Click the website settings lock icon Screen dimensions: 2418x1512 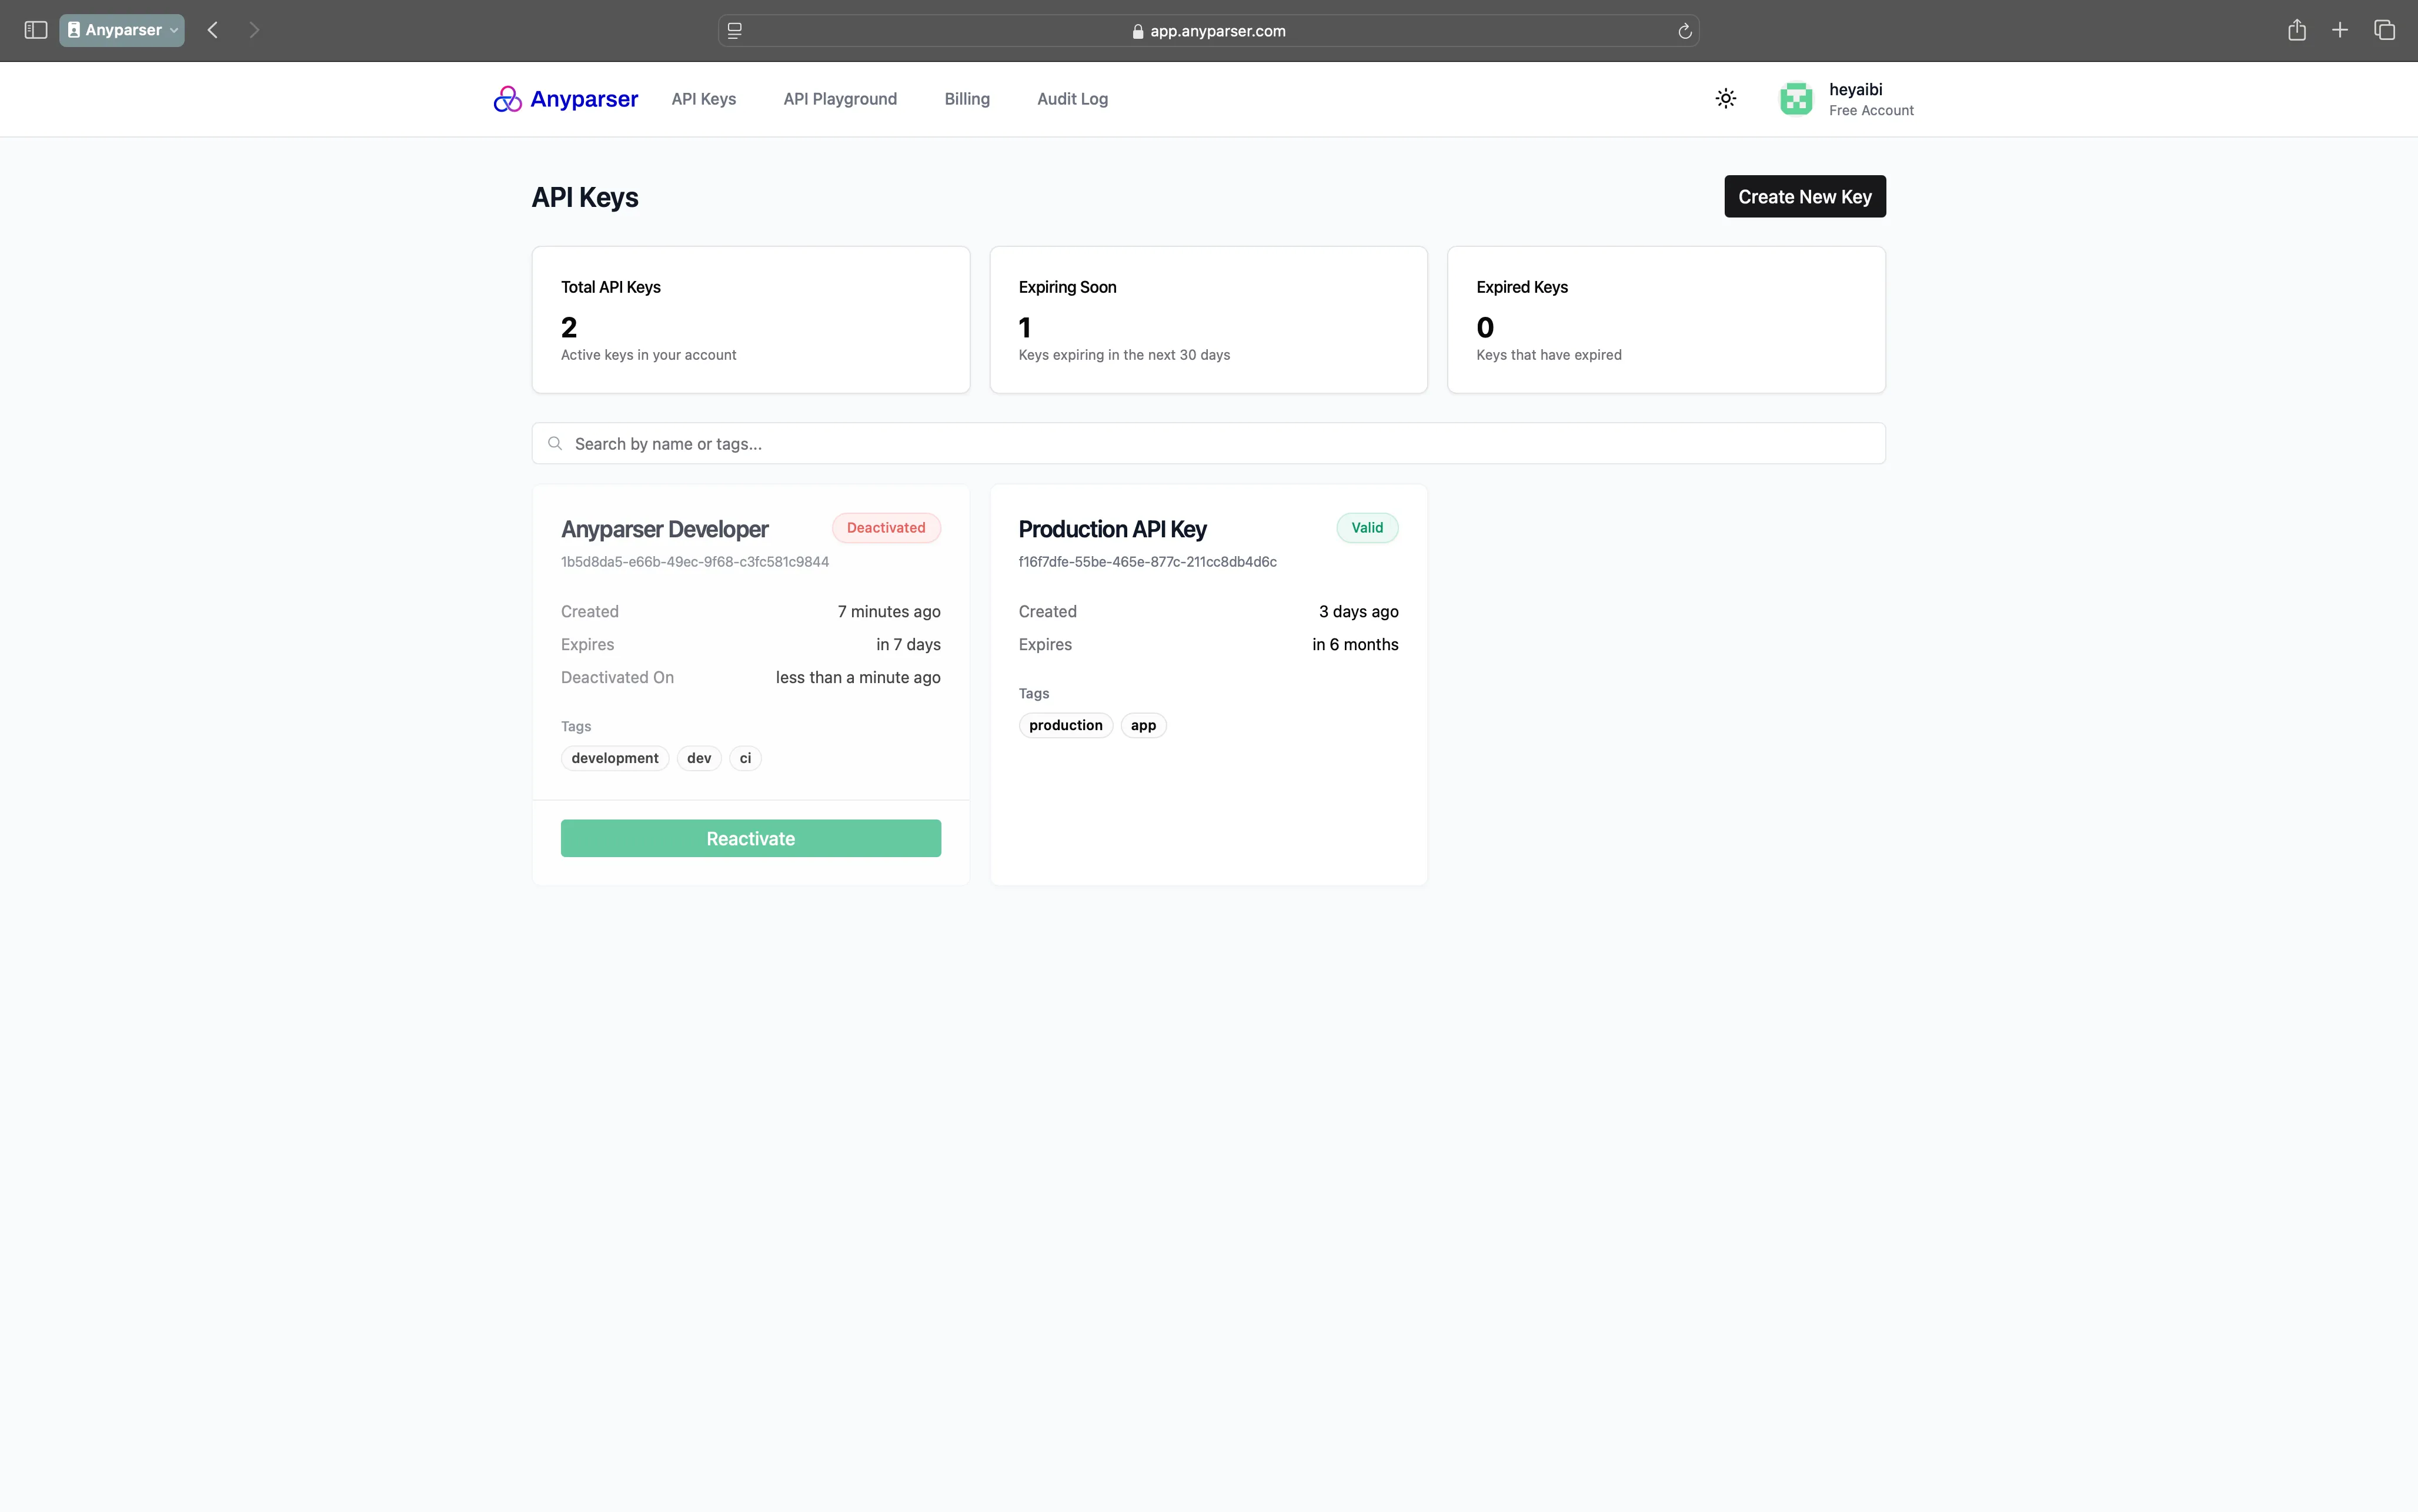pos(1137,31)
